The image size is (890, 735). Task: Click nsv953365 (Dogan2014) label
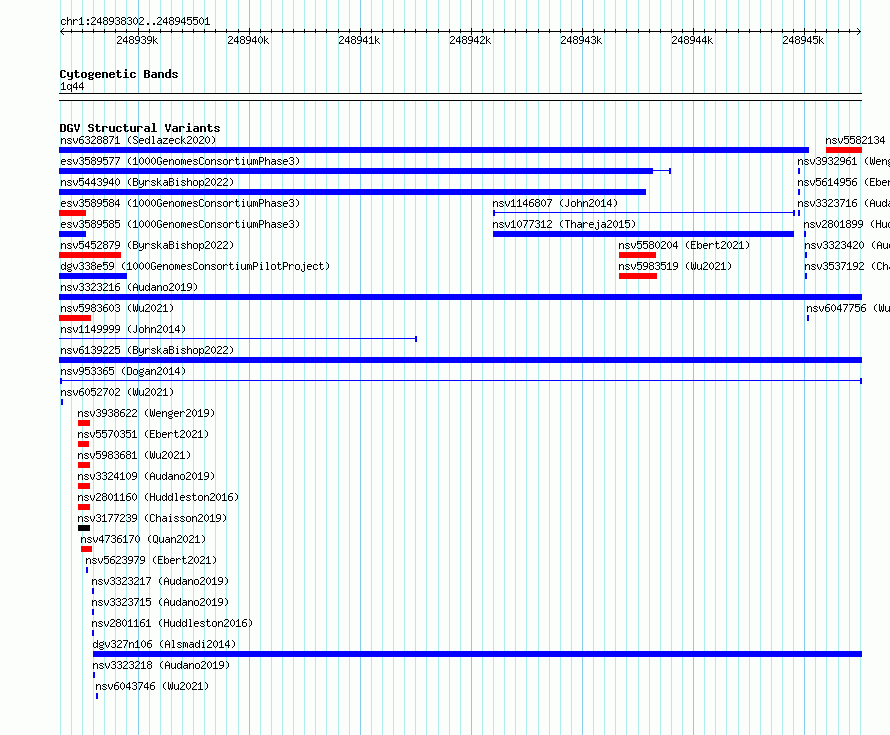123,371
